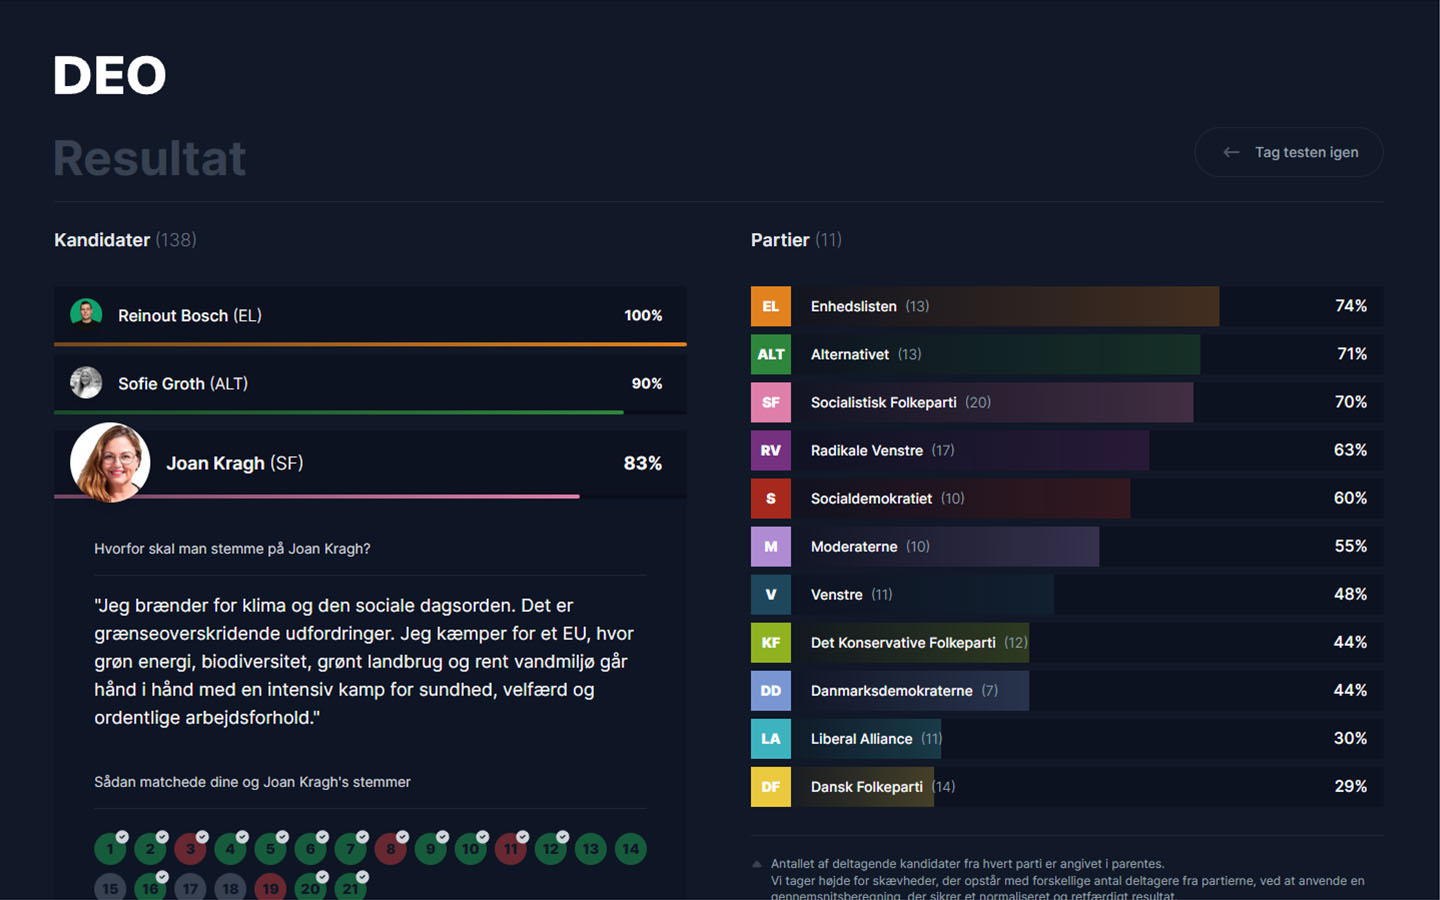Click the pink SF party badge
1440x900 pixels.
tap(771, 402)
